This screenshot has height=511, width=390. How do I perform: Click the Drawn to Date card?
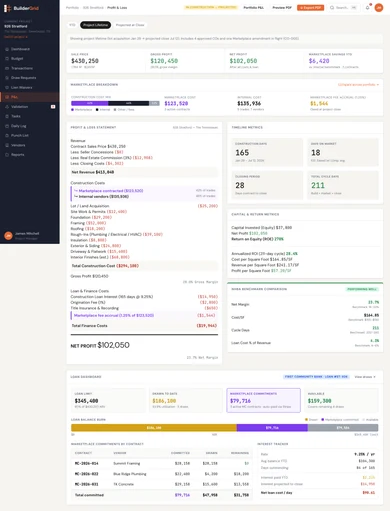click(186, 400)
